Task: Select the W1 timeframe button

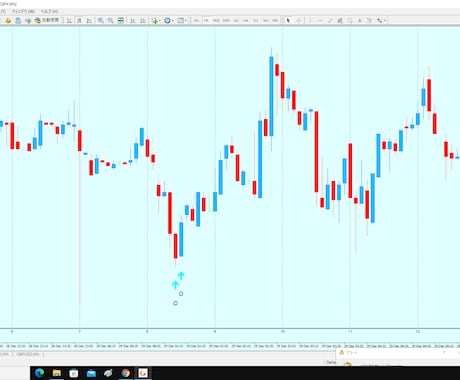Action: [266, 21]
